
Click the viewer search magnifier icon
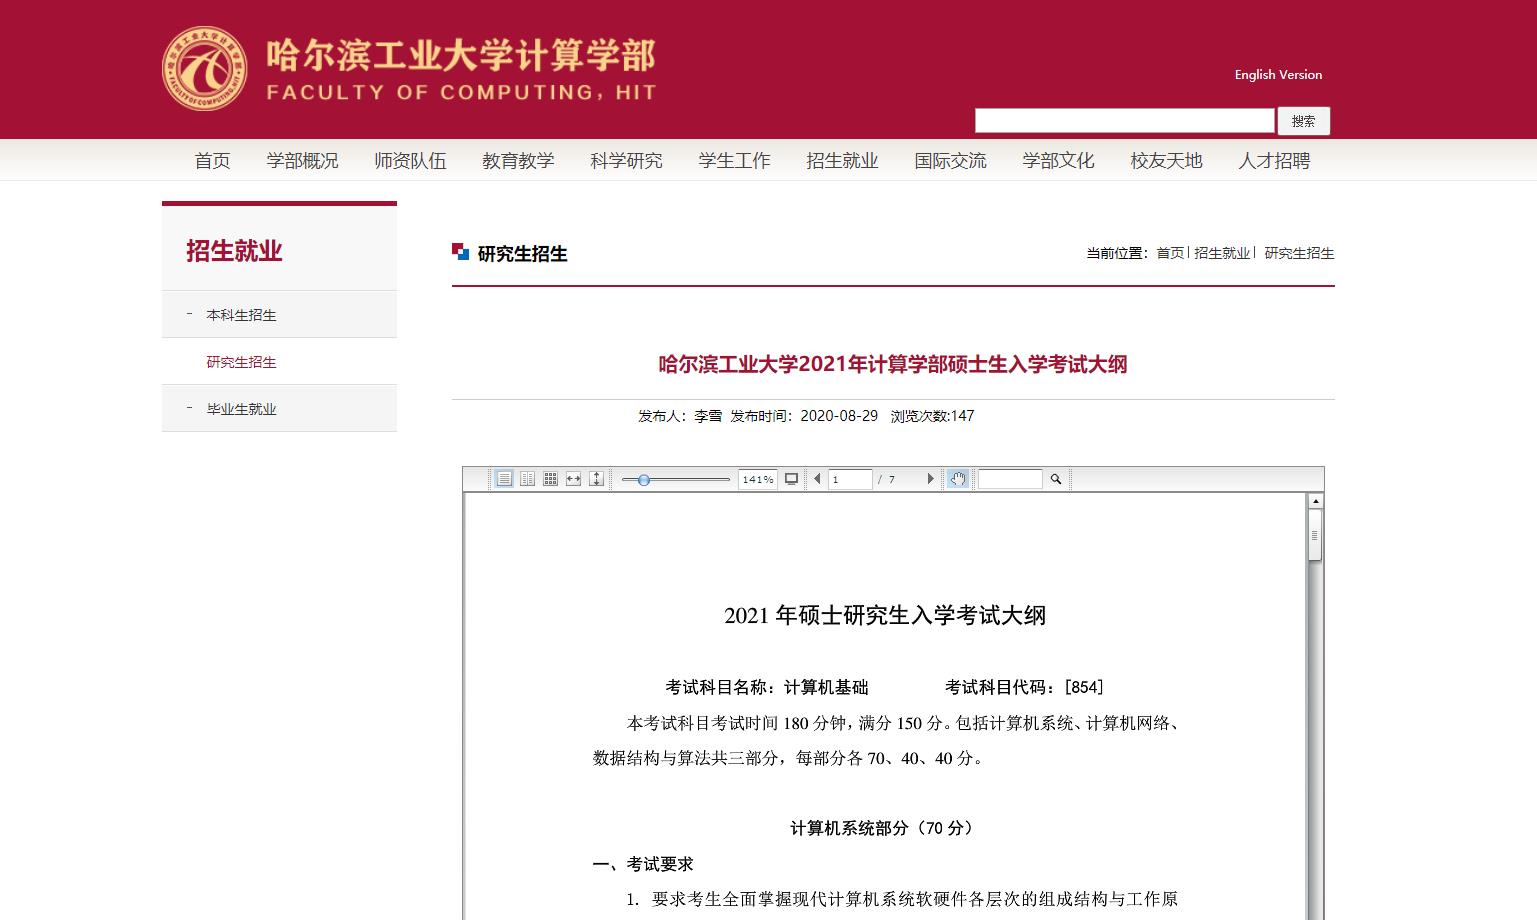click(1055, 479)
